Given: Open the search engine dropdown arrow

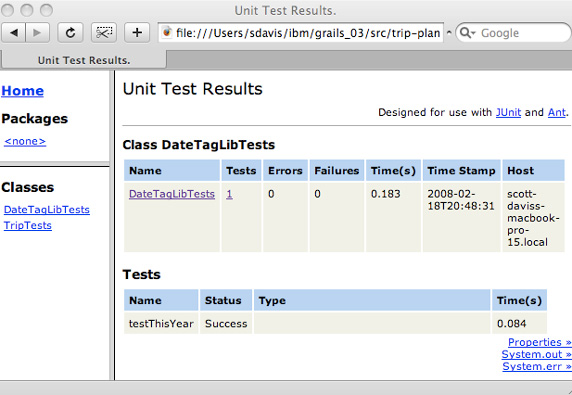Looking at the screenshot, I should 473,33.
